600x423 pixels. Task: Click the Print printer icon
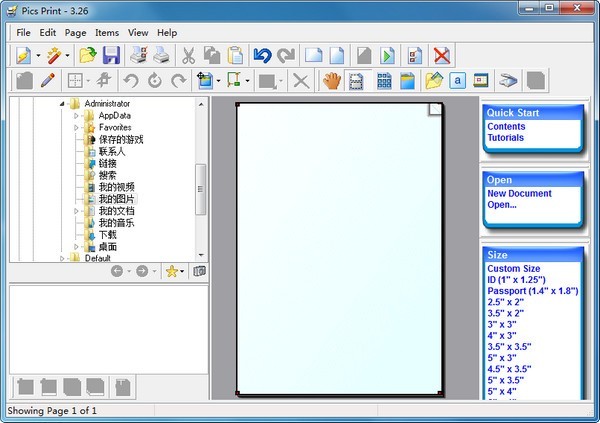pos(162,56)
